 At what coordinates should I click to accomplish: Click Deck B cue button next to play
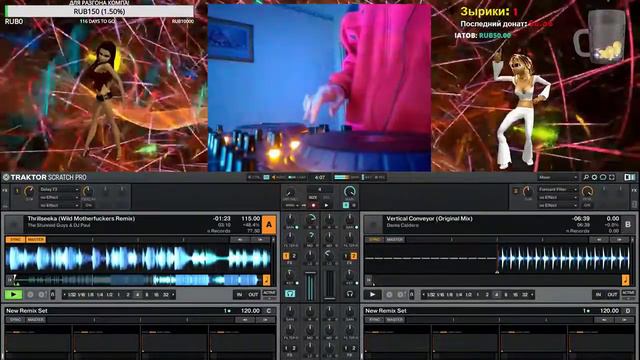point(389,294)
